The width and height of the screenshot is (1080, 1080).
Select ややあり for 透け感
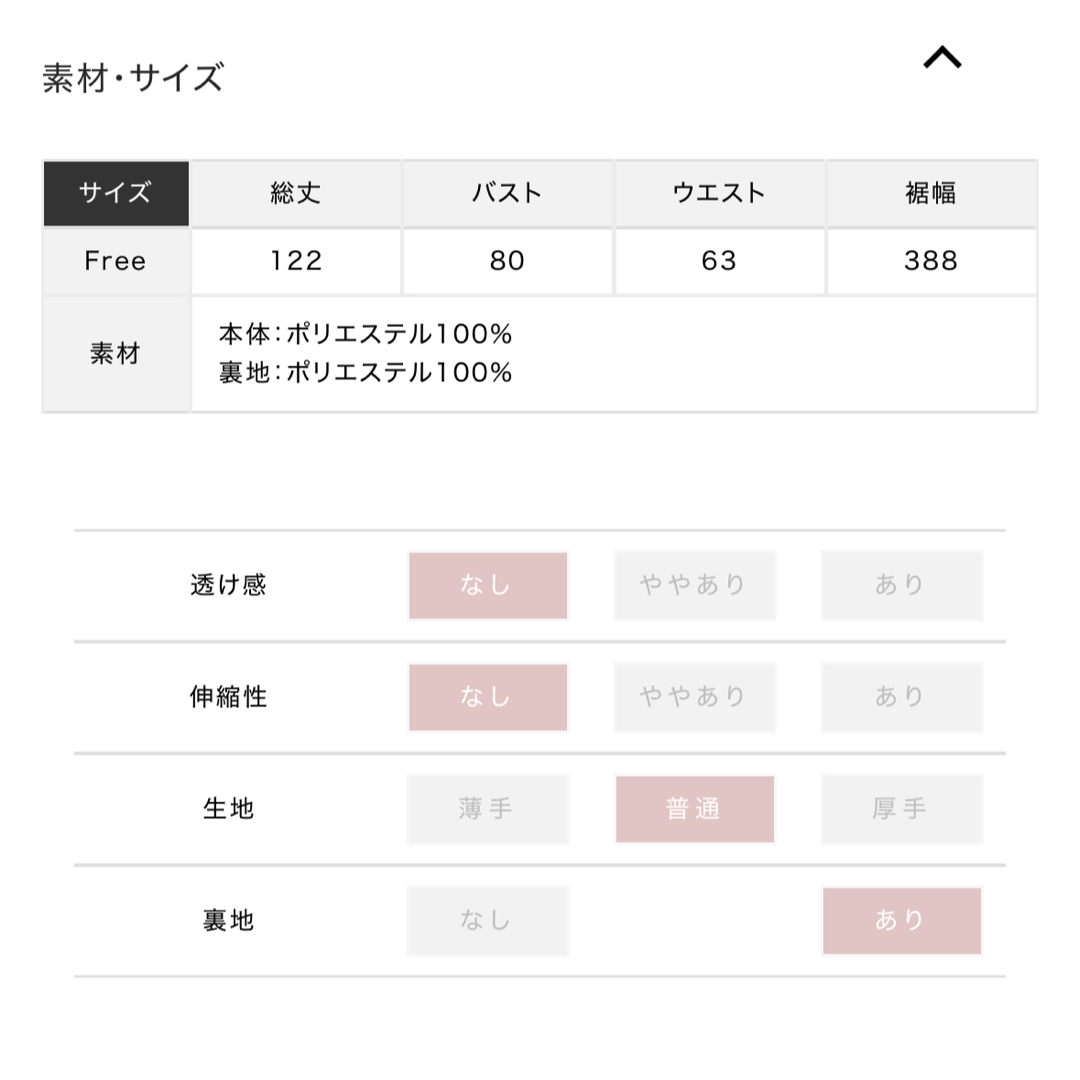coord(694,585)
